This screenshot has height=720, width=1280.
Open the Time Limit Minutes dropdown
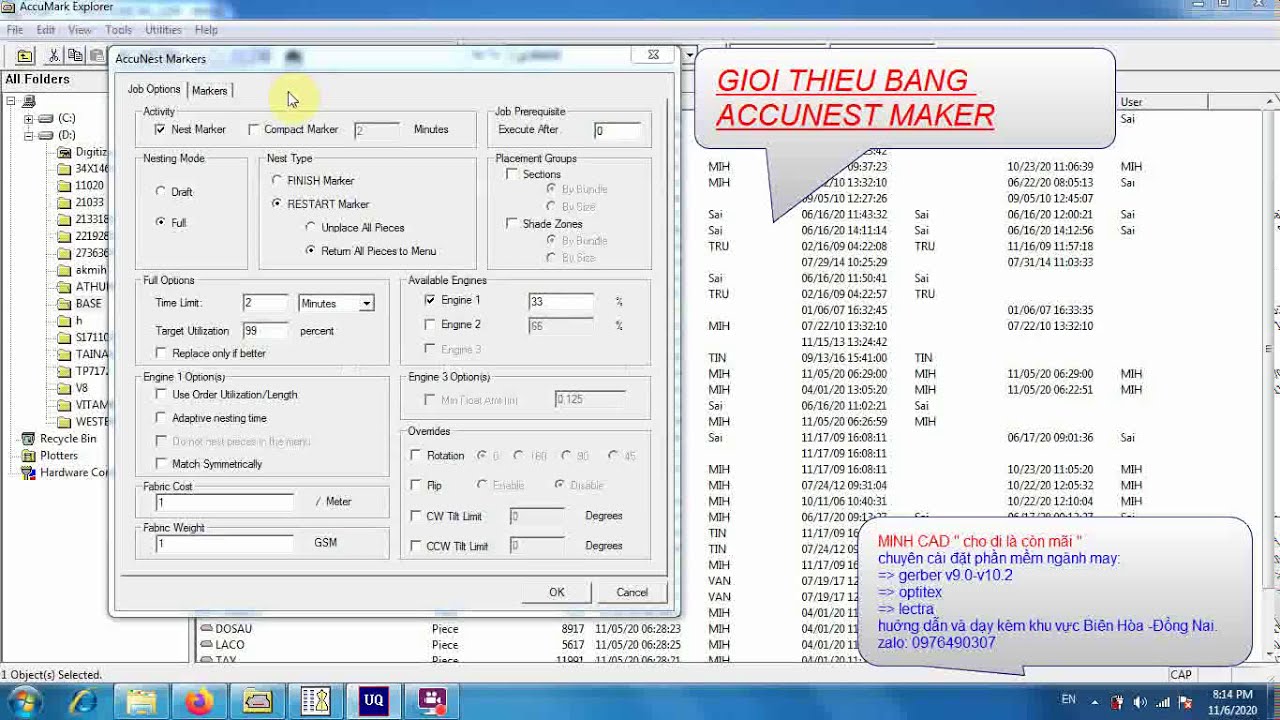tap(366, 303)
